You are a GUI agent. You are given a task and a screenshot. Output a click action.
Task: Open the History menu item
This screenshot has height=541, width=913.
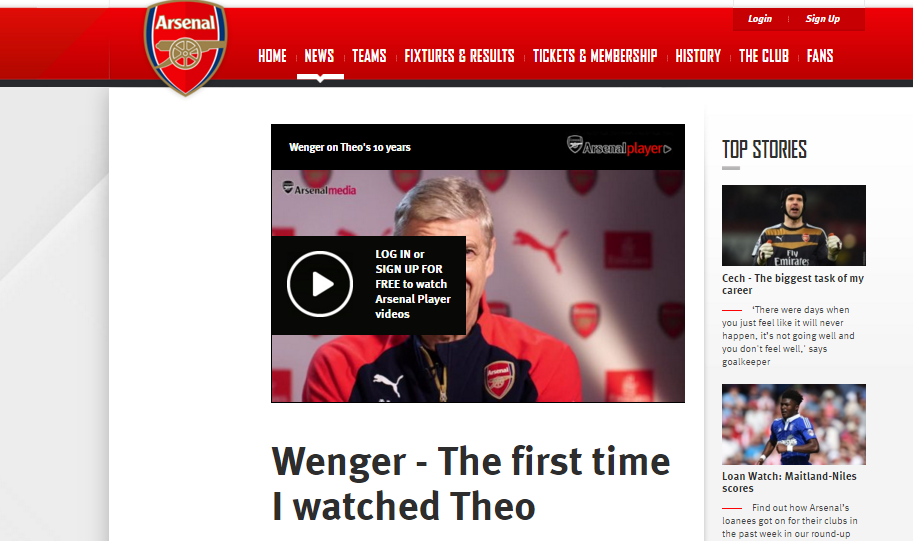tap(698, 56)
